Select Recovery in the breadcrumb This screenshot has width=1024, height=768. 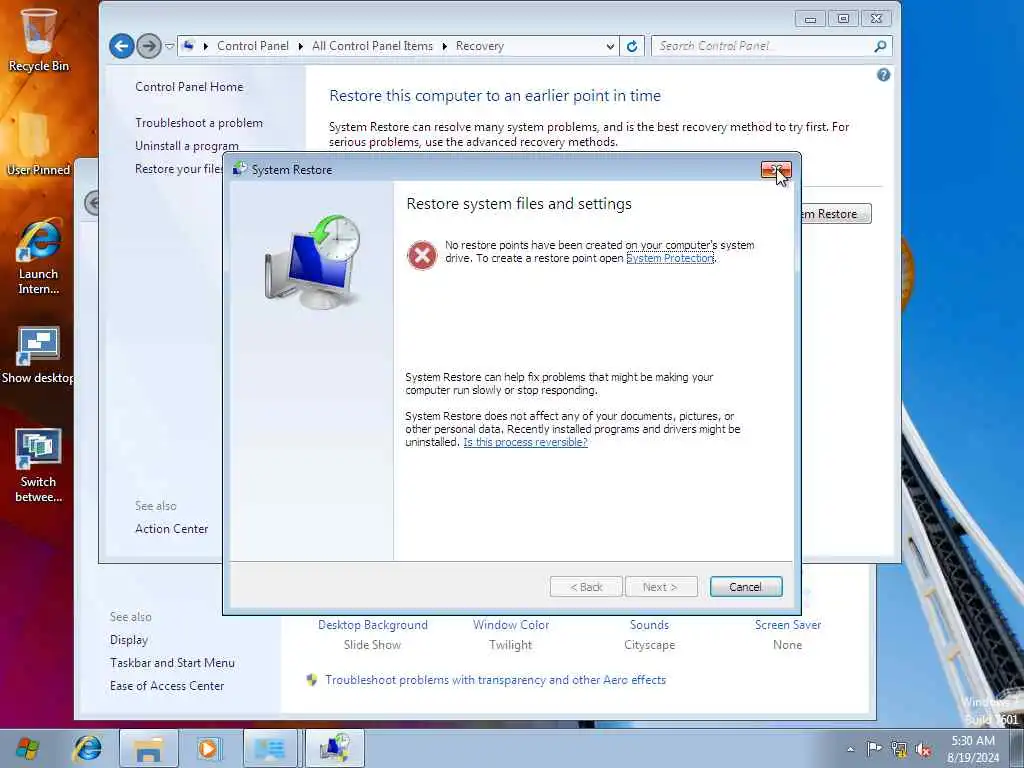coord(480,46)
